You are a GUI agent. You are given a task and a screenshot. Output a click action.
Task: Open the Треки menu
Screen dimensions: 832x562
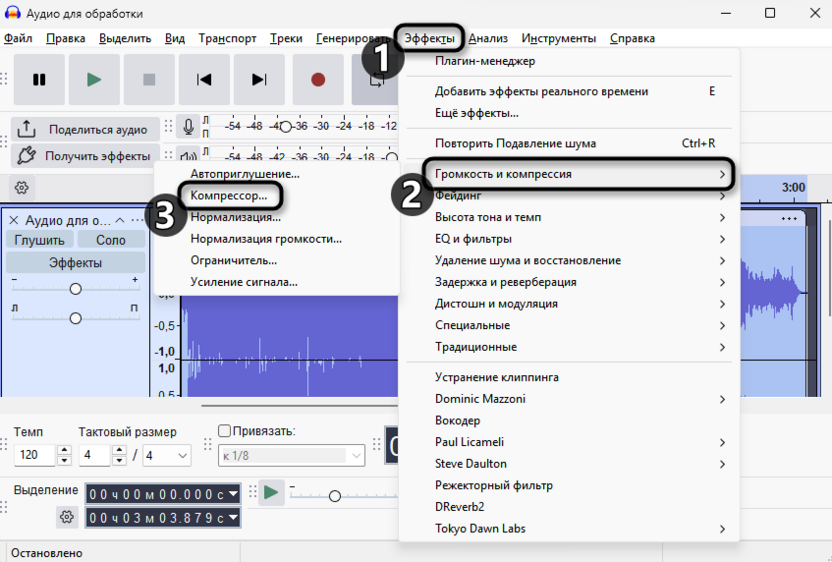pyautogui.click(x=286, y=38)
